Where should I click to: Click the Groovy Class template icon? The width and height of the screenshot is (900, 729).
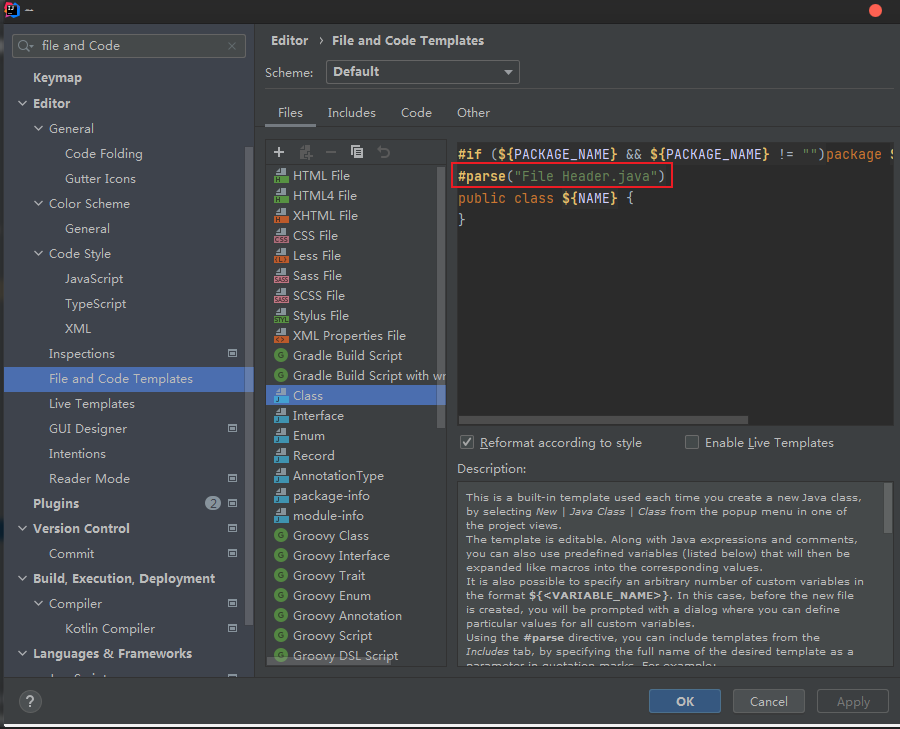(281, 536)
